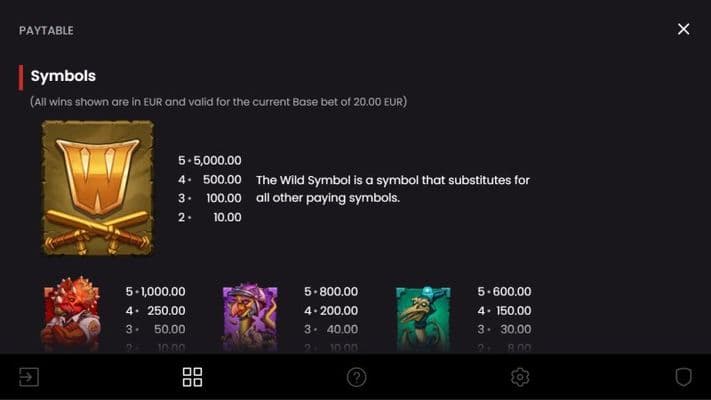Select the purple bird symbol
This screenshot has width=711, height=400.
(250, 317)
